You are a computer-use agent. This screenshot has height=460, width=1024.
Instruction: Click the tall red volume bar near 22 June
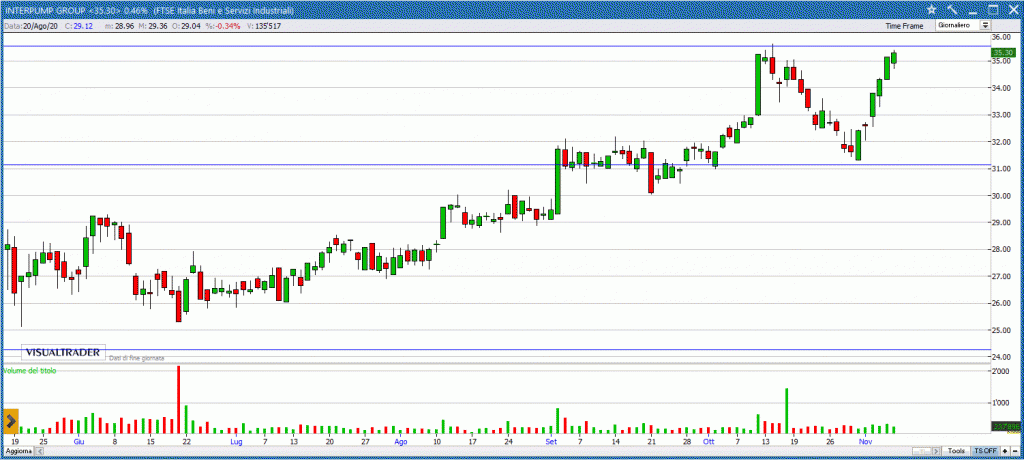click(x=178, y=399)
